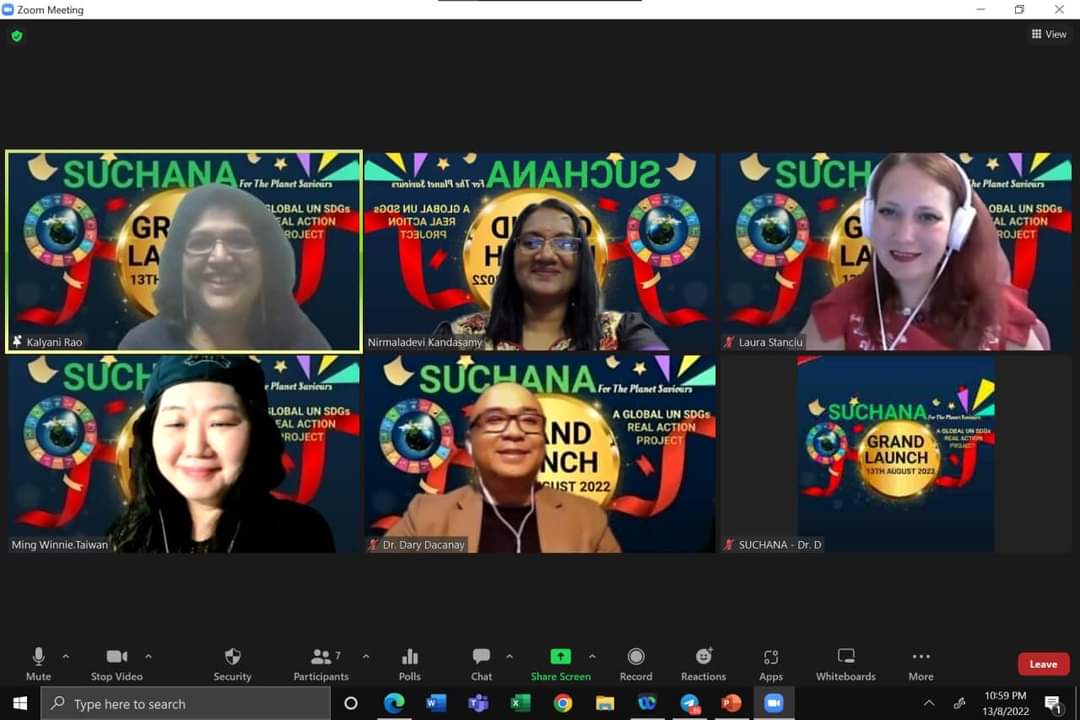Screen dimensions: 1080x720
Task: Open Whiteboards
Action: 846,664
